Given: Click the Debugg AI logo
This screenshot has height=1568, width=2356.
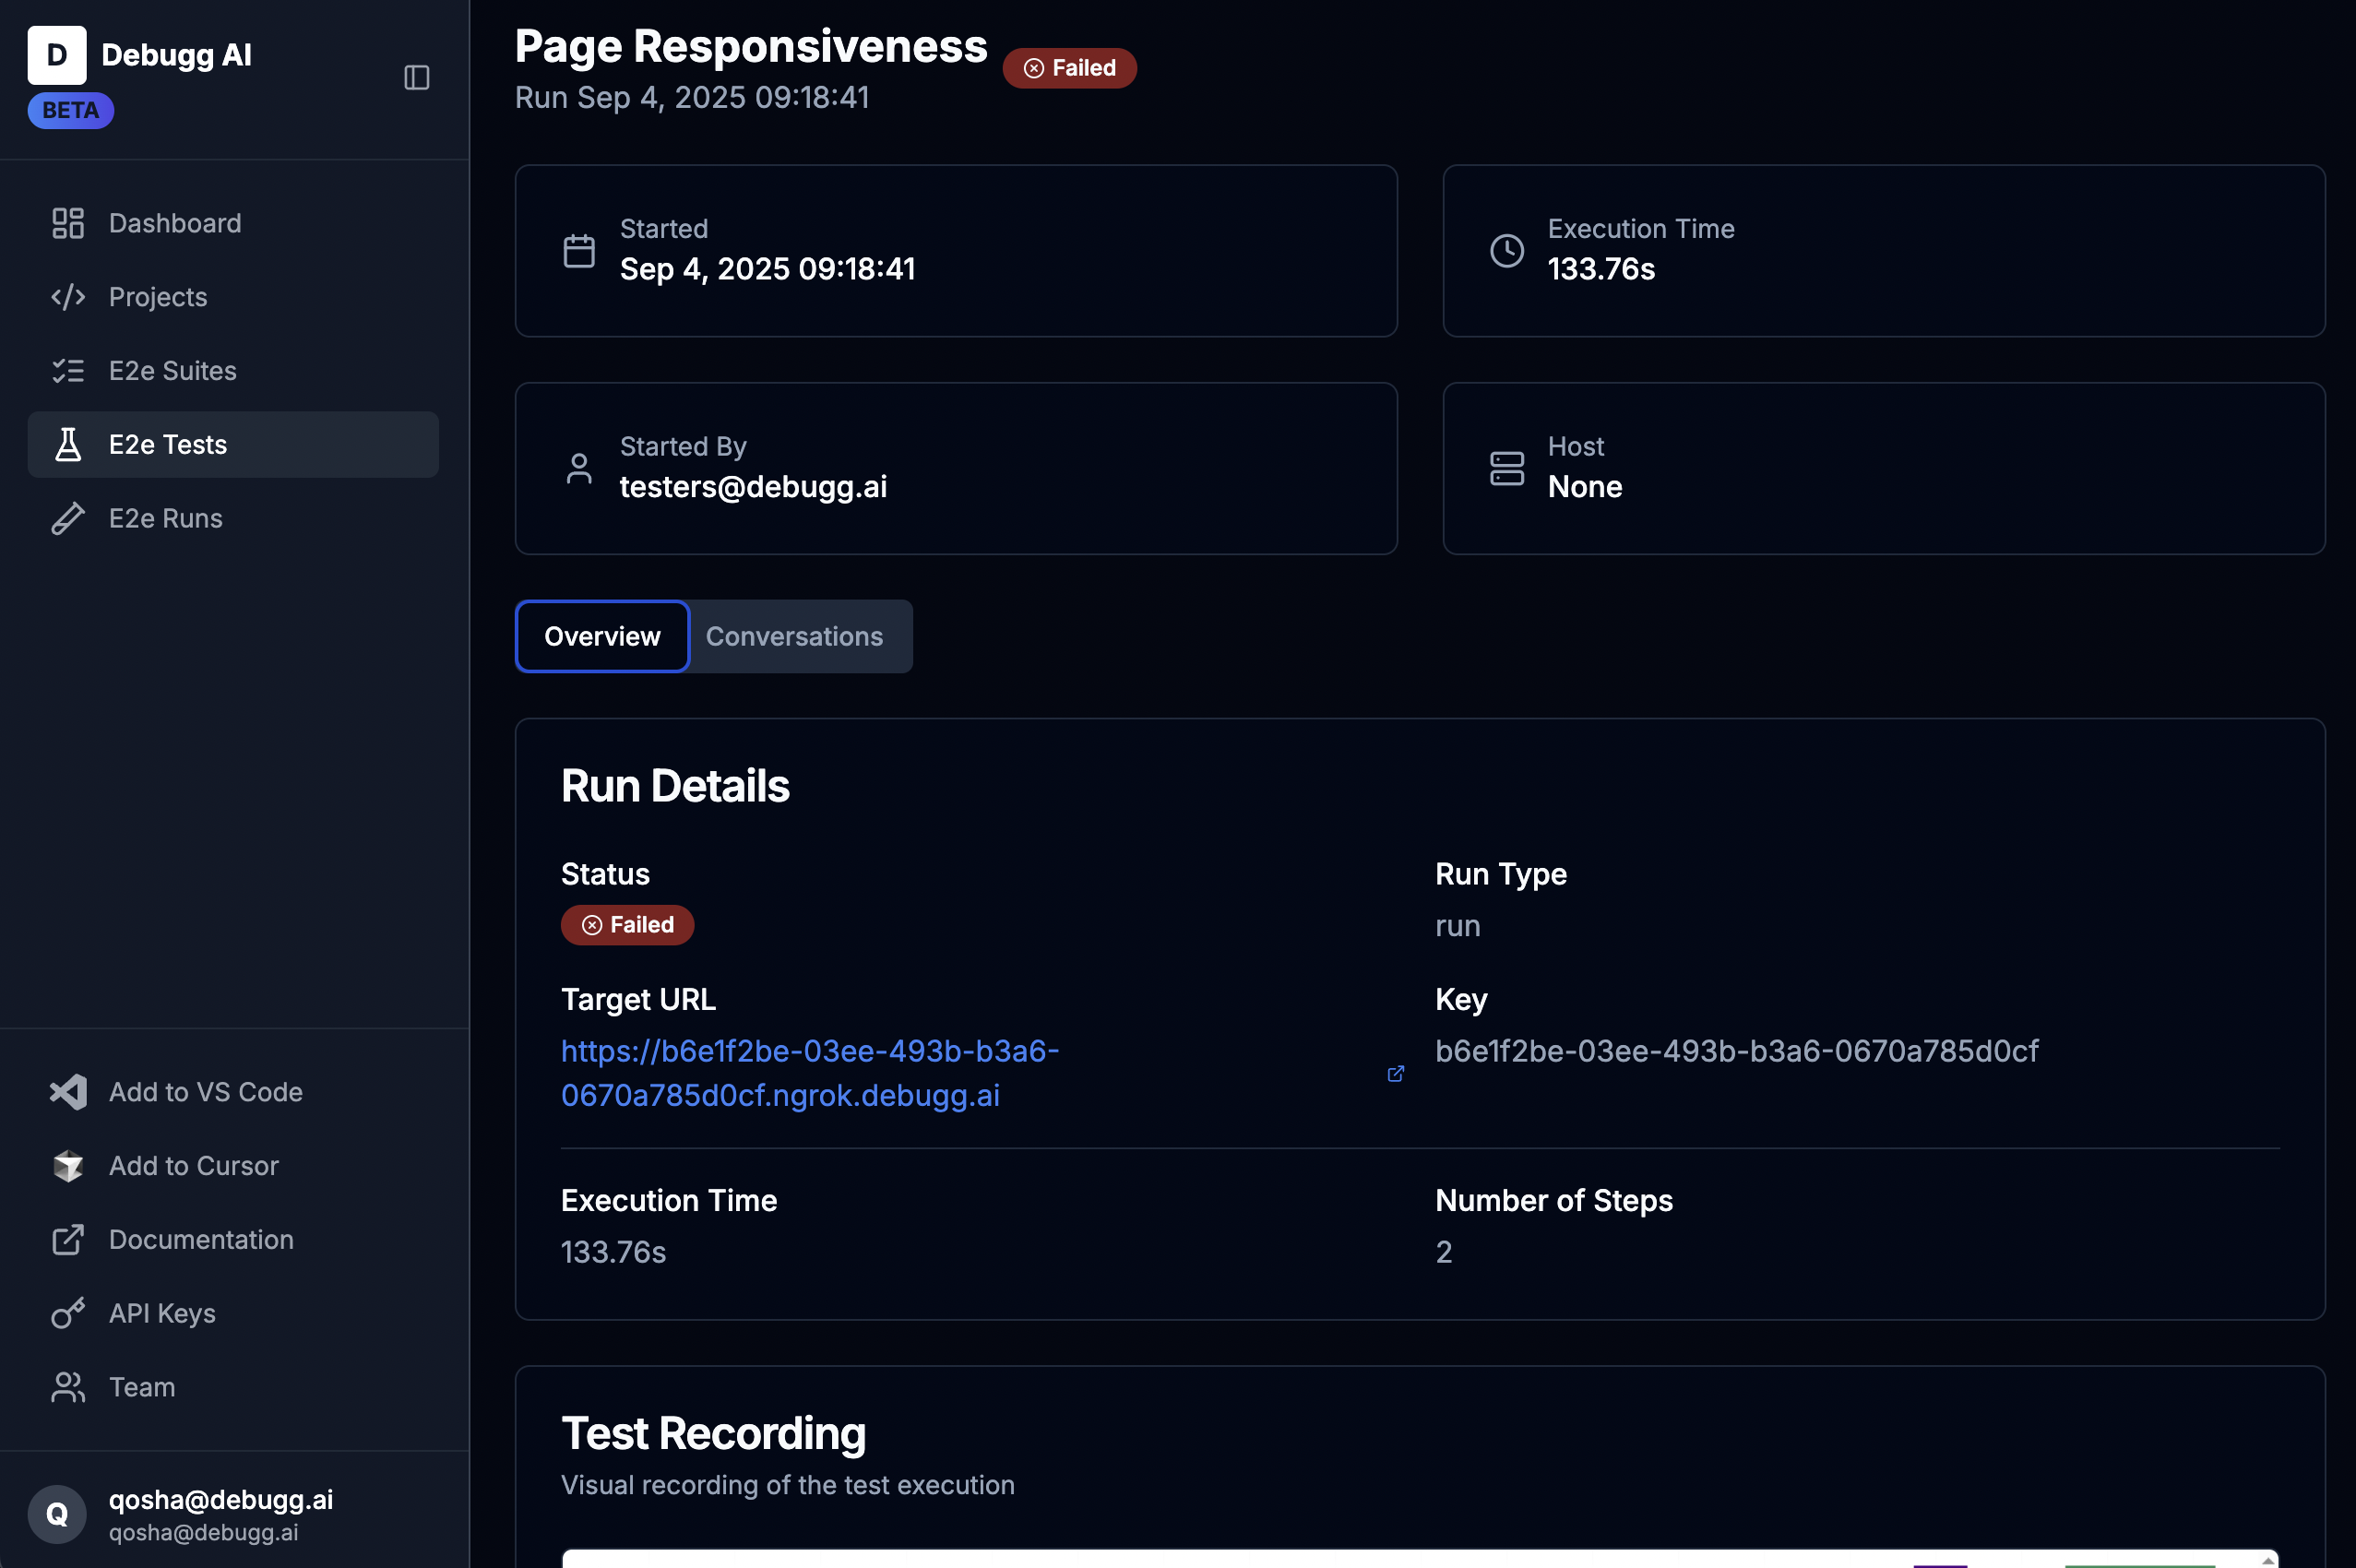Looking at the screenshot, I should pyautogui.click(x=57, y=55).
